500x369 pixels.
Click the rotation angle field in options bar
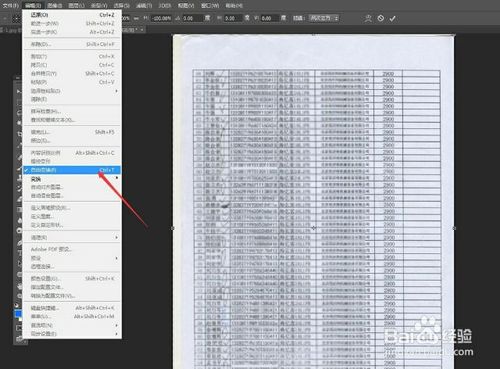point(192,18)
